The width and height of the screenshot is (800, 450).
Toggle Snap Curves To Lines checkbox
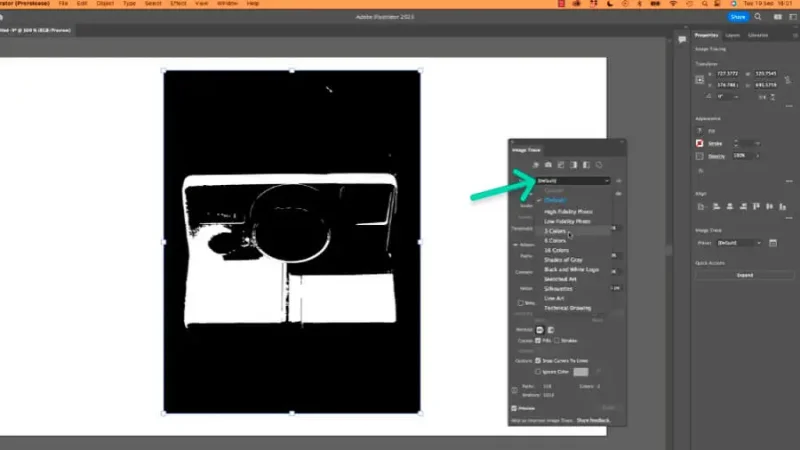click(x=538, y=360)
